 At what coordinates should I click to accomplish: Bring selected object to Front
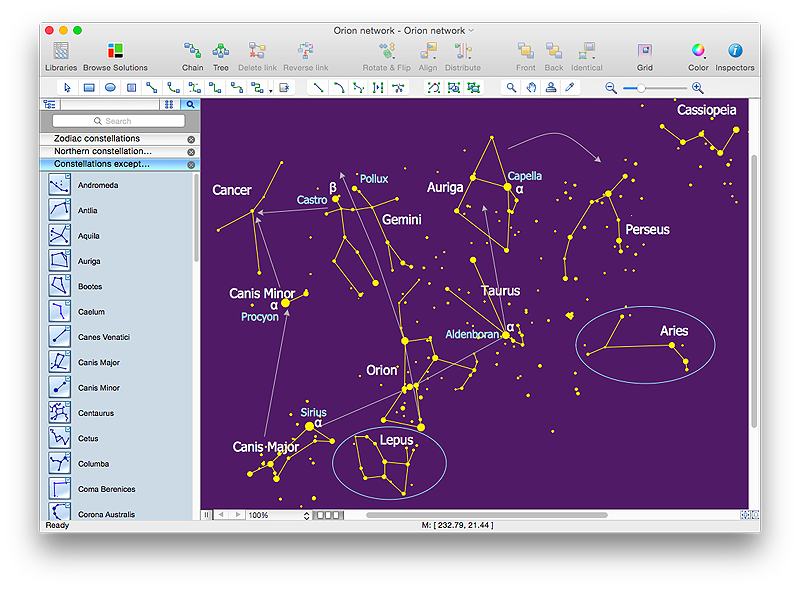[526, 50]
